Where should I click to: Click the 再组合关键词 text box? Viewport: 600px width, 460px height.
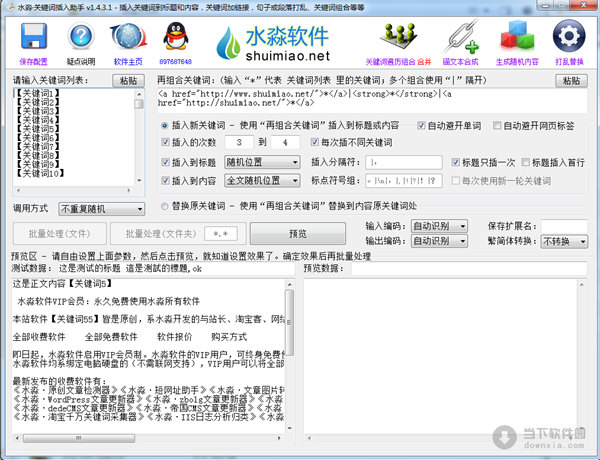click(372, 101)
